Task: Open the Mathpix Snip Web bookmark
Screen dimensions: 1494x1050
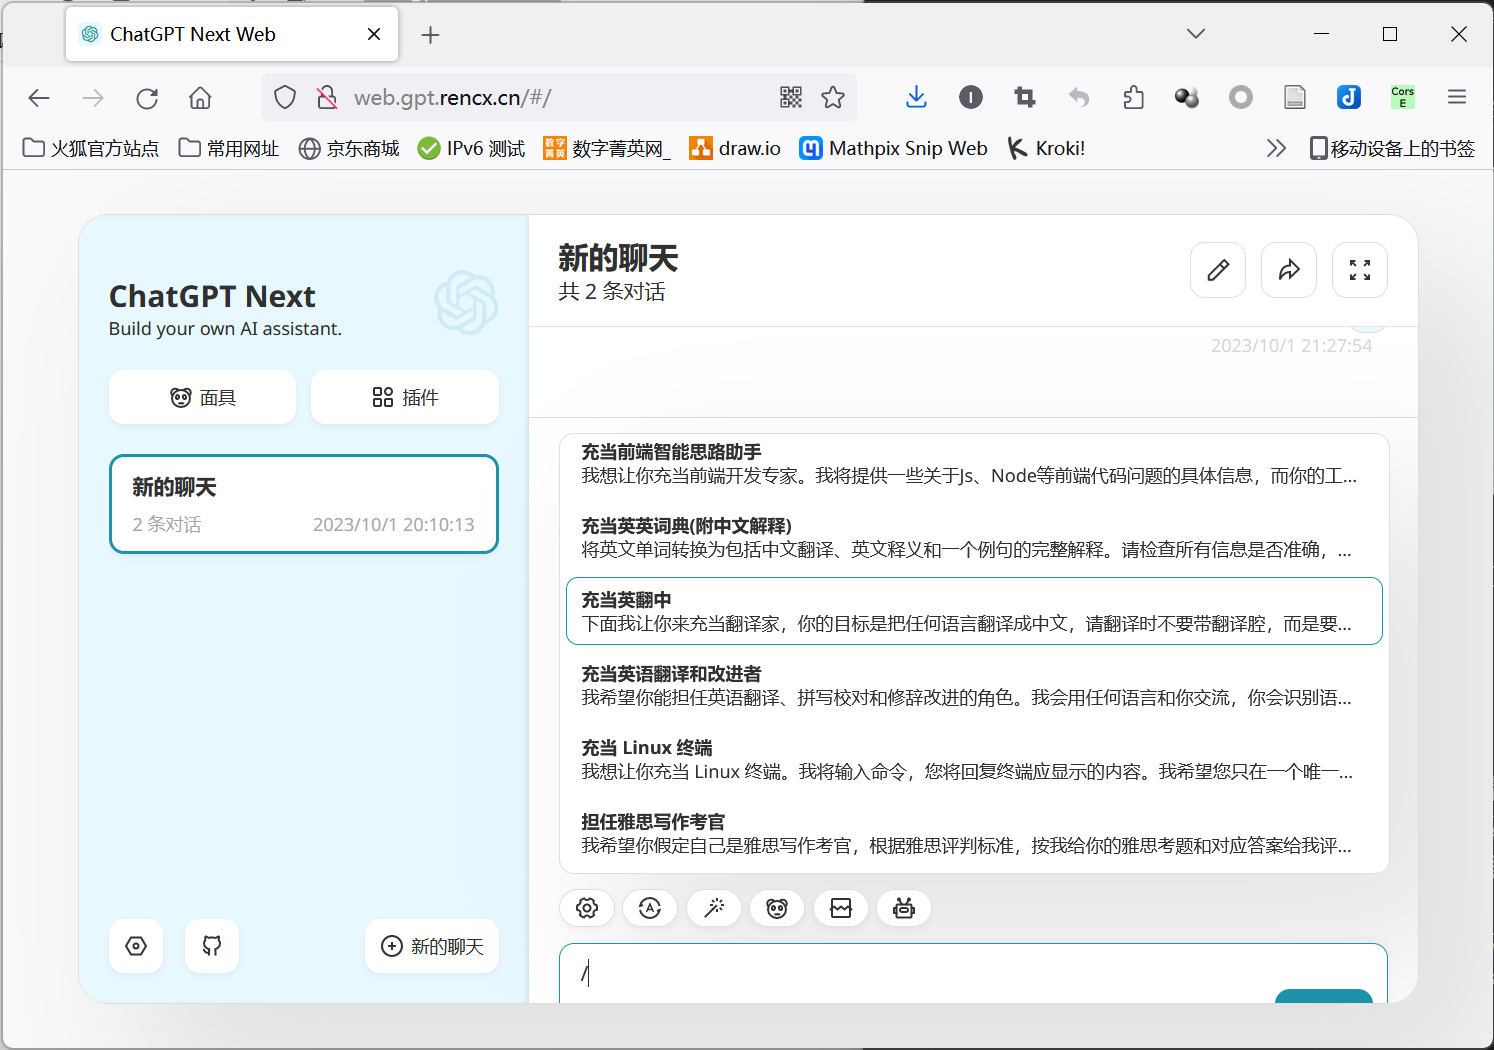Action: 893,148
